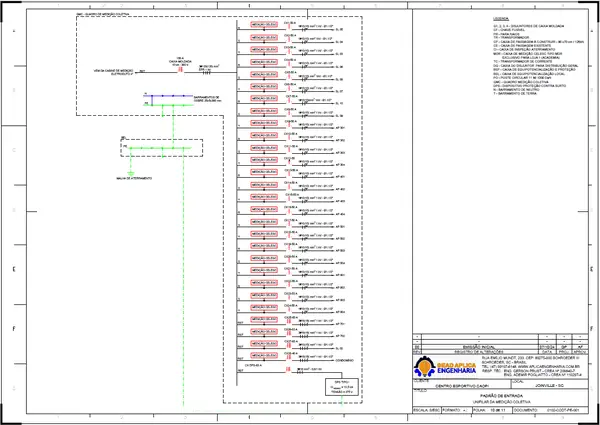Click the Aplica Engenharia lightbulb logo
Screen dimensions: 600x425
pos(424,367)
